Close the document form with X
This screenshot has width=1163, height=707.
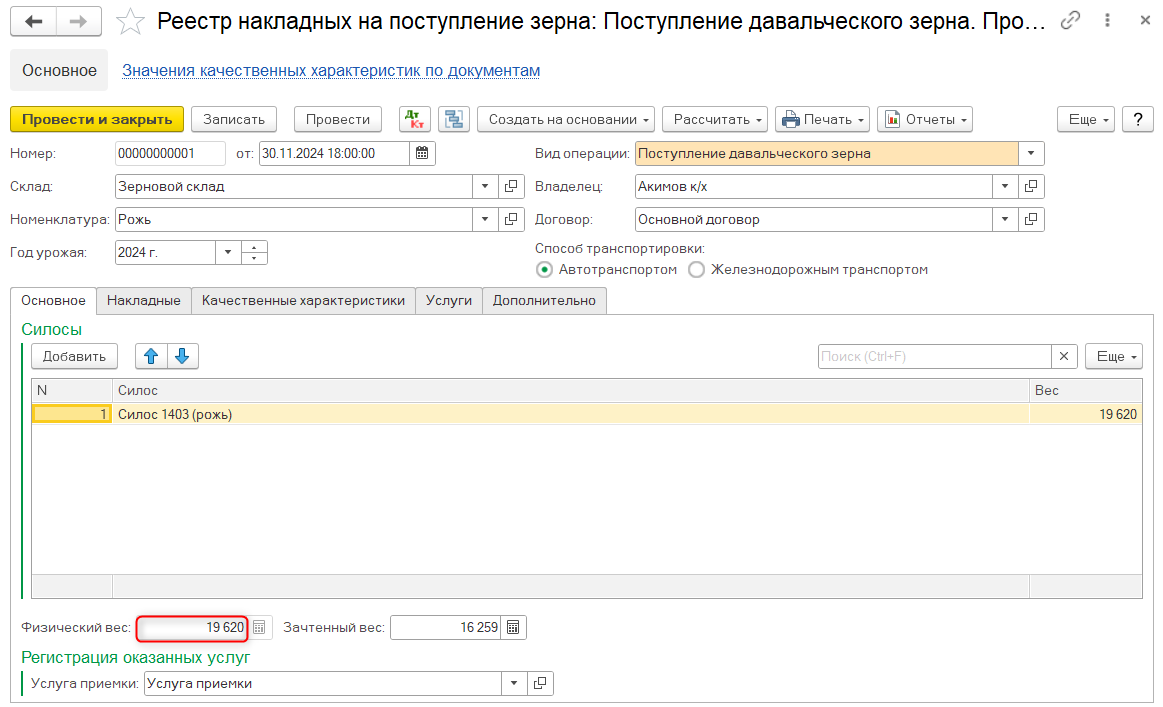coord(1144,21)
